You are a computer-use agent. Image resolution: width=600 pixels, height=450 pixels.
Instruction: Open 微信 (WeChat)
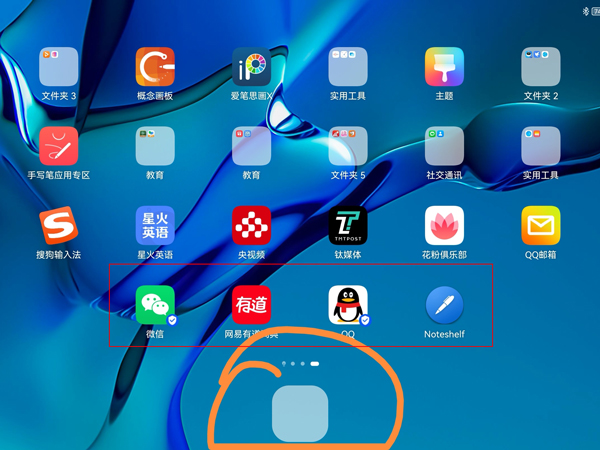pos(155,305)
